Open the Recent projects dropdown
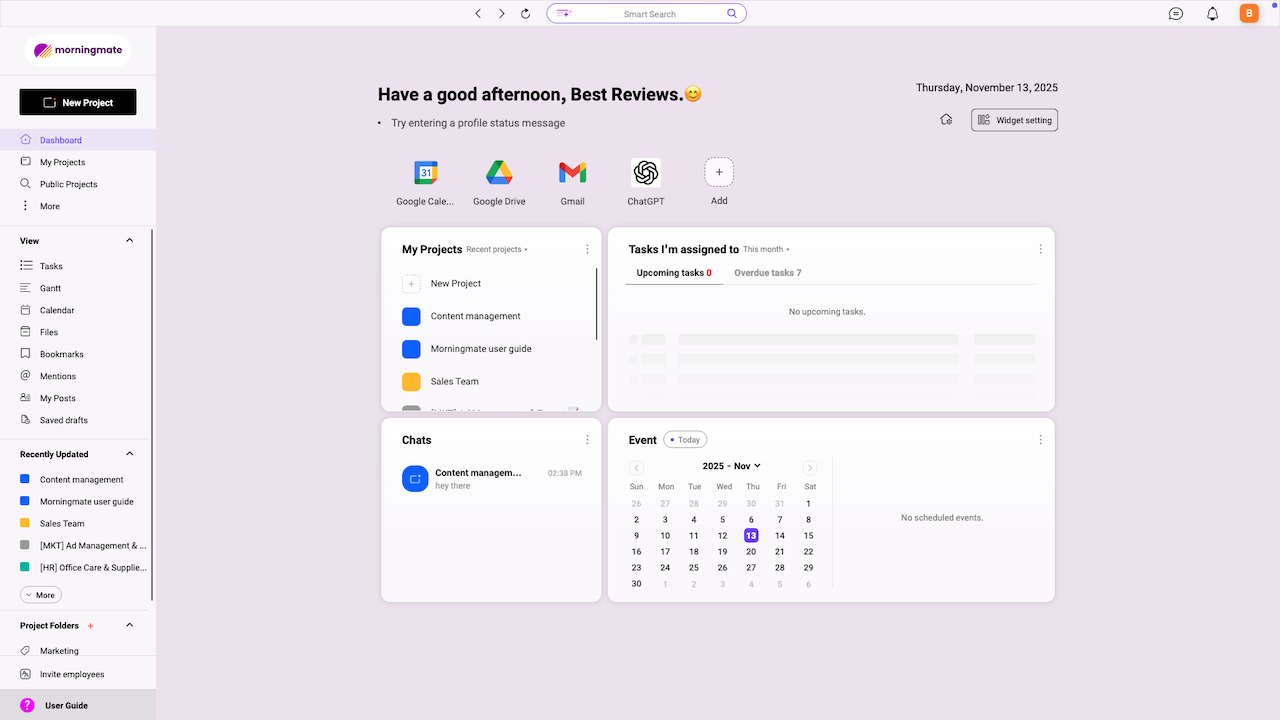This screenshot has height=720, width=1280. pyautogui.click(x=495, y=249)
